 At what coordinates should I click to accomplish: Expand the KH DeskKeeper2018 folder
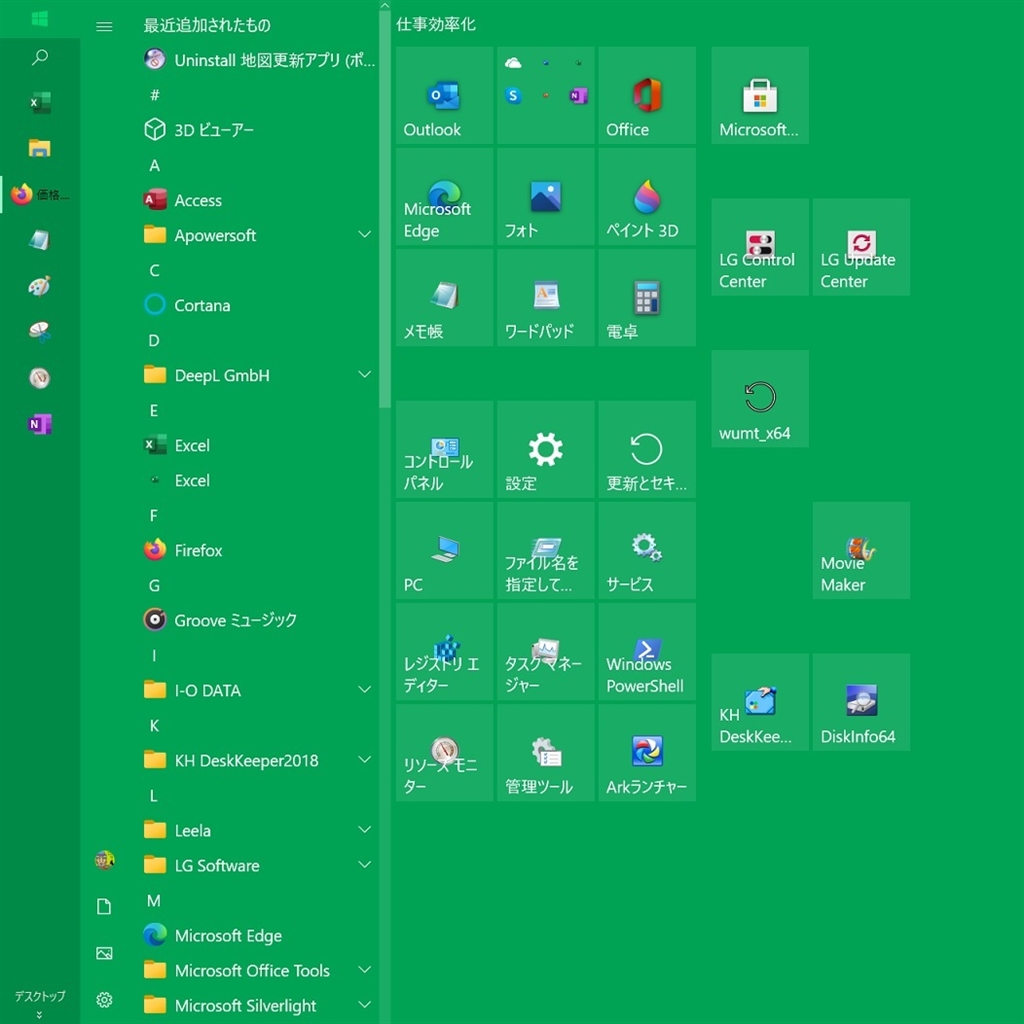(258, 760)
